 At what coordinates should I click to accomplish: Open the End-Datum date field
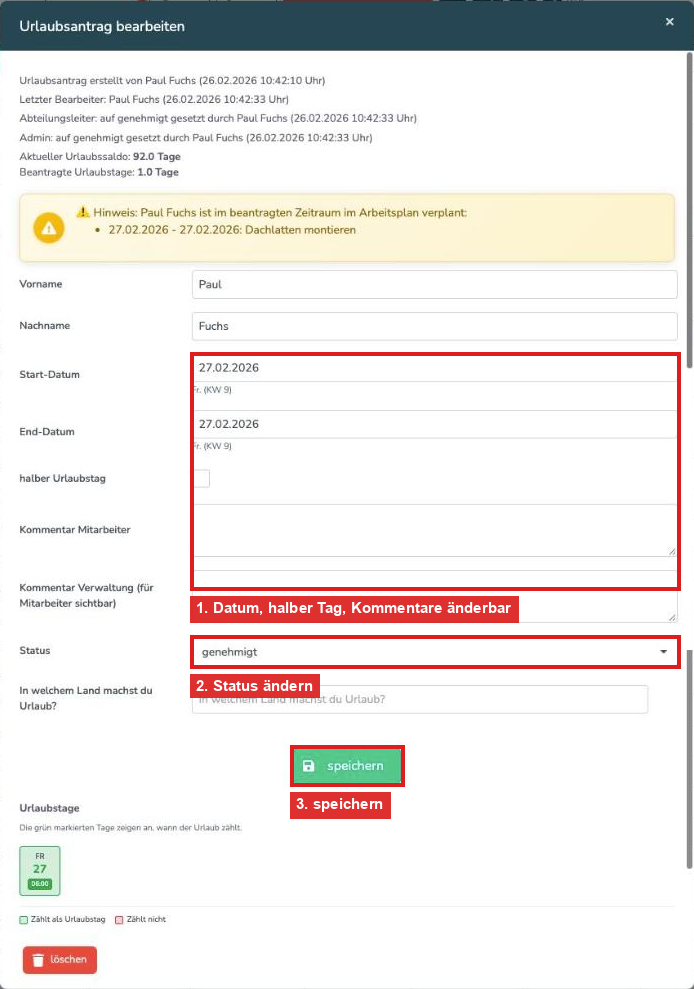pyautogui.click(x=435, y=424)
